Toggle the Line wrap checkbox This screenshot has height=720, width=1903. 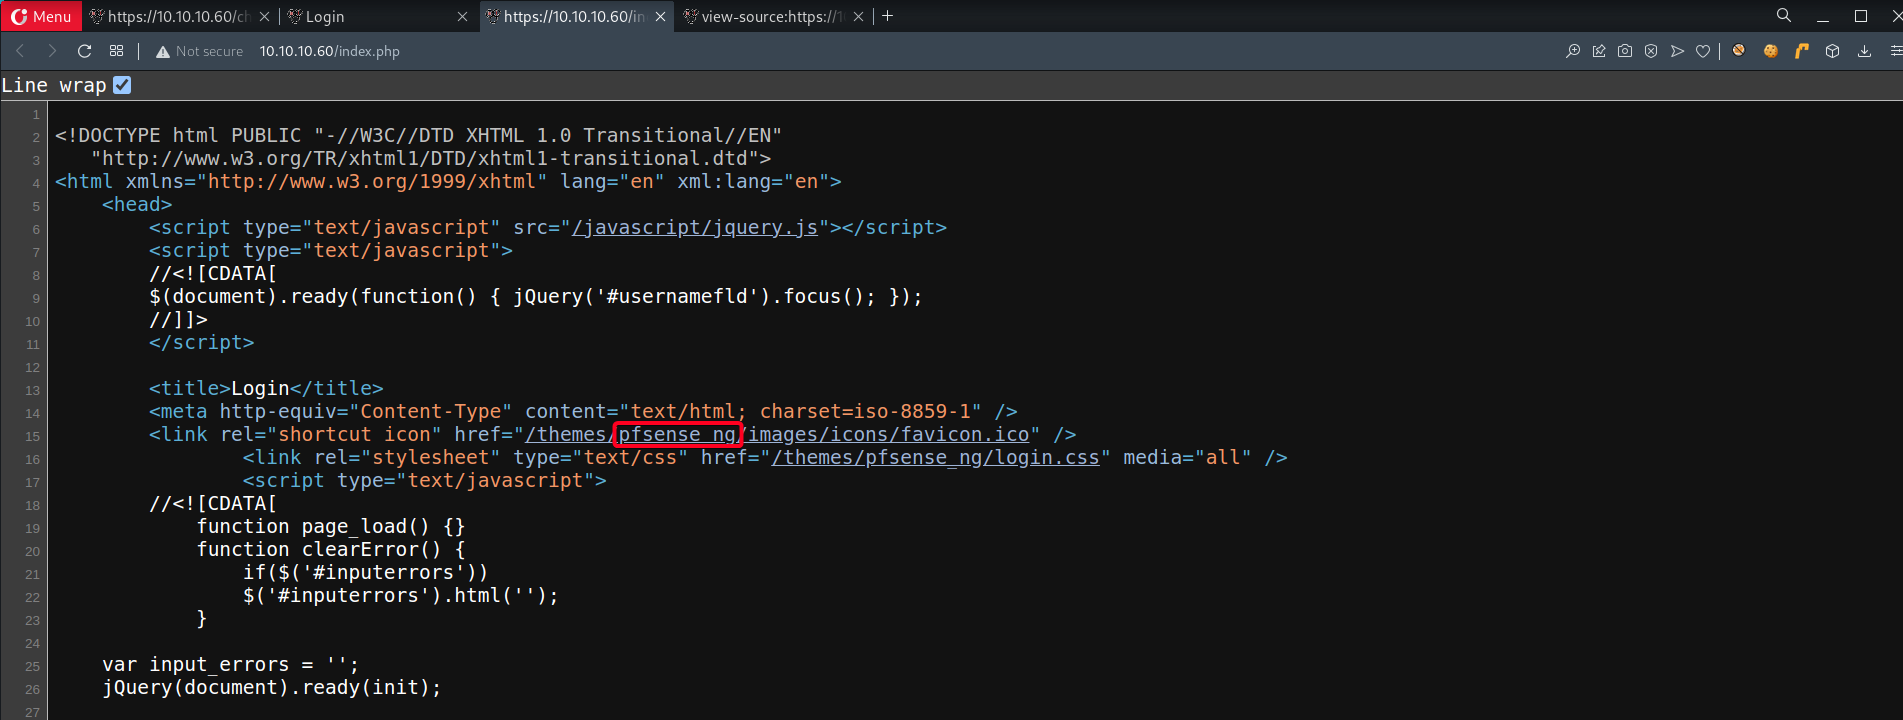[x=122, y=85]
